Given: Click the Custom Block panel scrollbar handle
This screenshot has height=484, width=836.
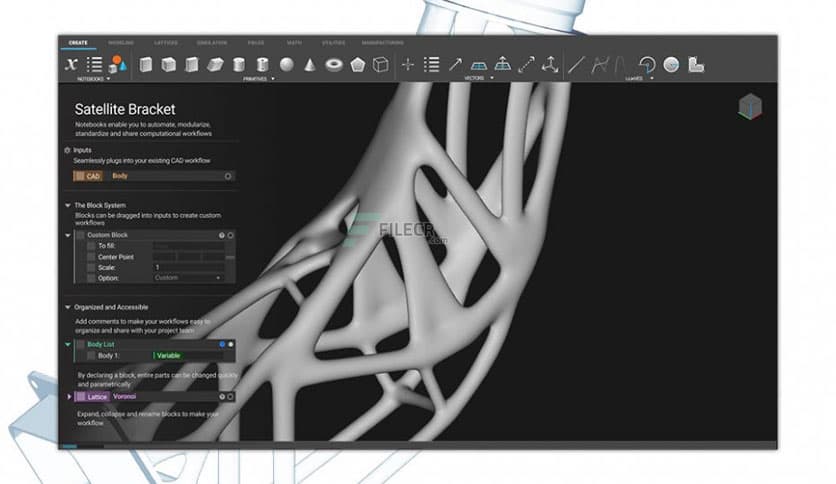Looking at the screenshot, I should 230,257.
